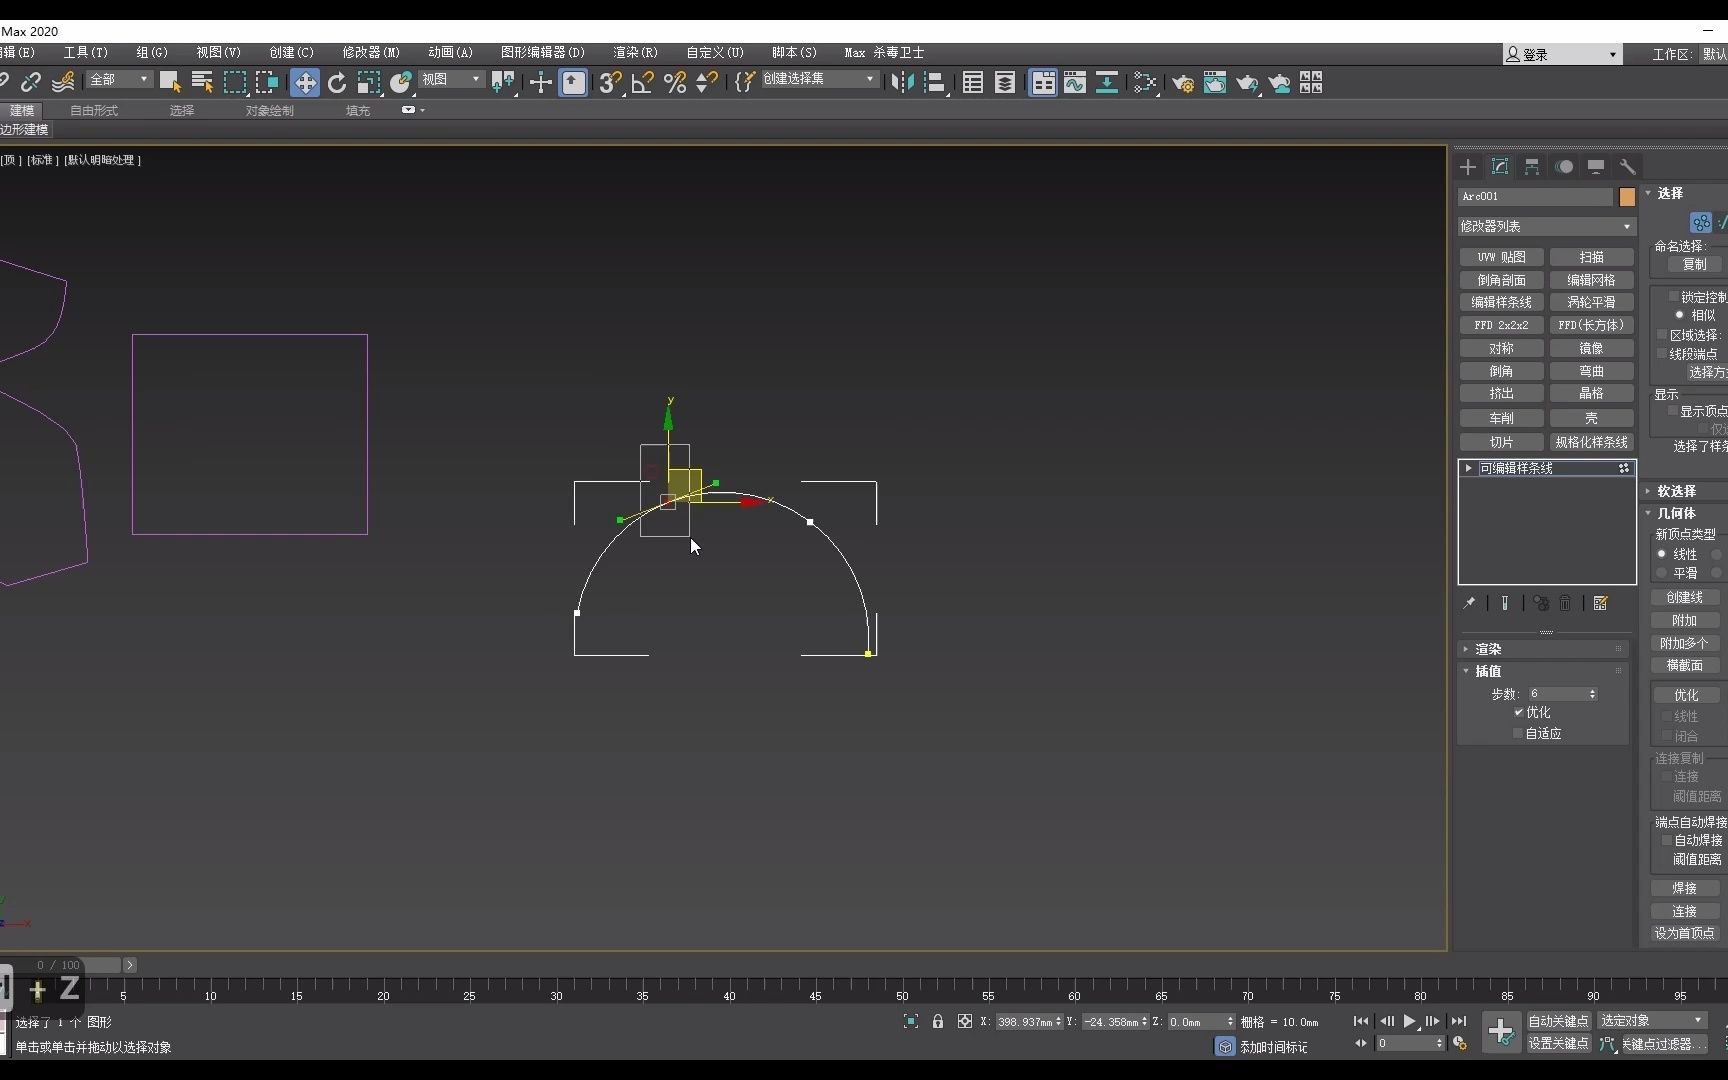Select the 平滑 new vertex type radio button
The width and height of the screenshot is (1728, 1080).
point(1661,572)
